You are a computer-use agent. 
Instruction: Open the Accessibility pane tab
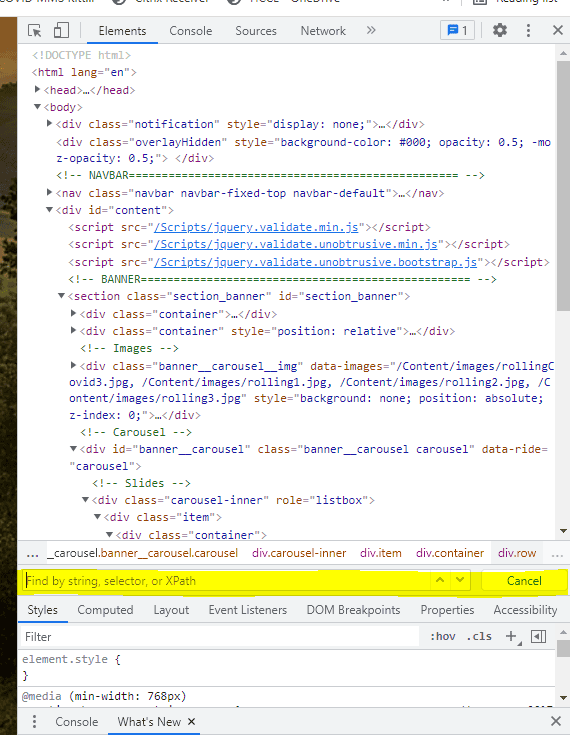(x=525, y=610)
